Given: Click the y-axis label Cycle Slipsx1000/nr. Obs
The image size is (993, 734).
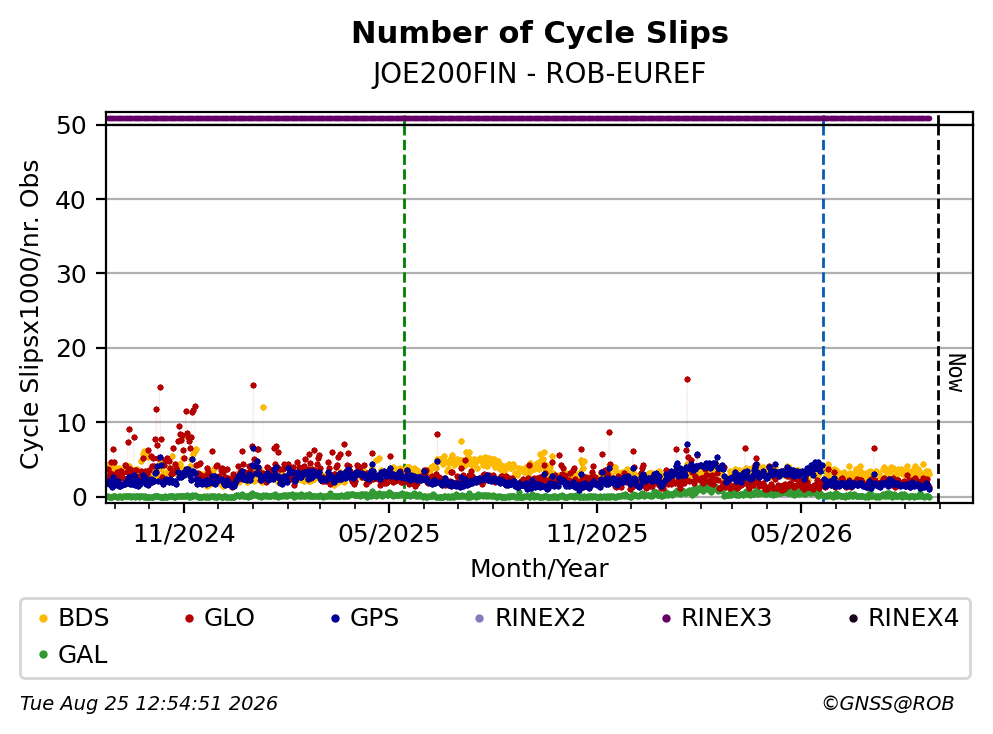Looking at the screenshot, I should coord(29,314).
